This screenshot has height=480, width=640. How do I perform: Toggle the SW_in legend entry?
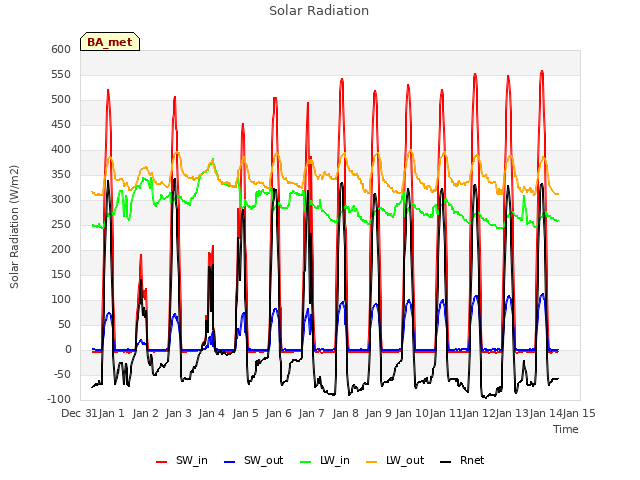tap(182, 460)
